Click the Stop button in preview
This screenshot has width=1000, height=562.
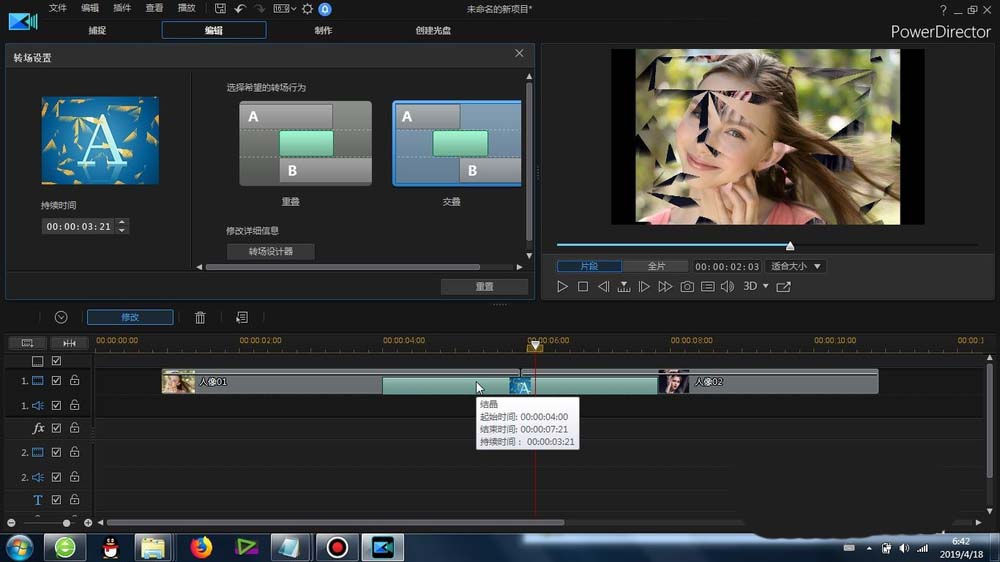click(x=583, y=286)
